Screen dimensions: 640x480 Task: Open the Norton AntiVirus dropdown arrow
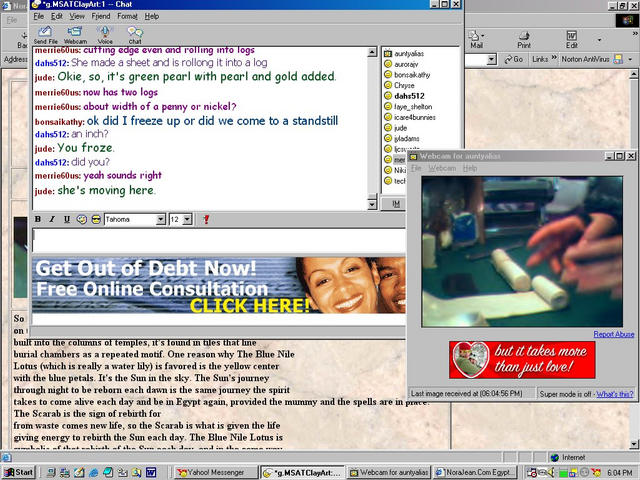pos(630,60)
